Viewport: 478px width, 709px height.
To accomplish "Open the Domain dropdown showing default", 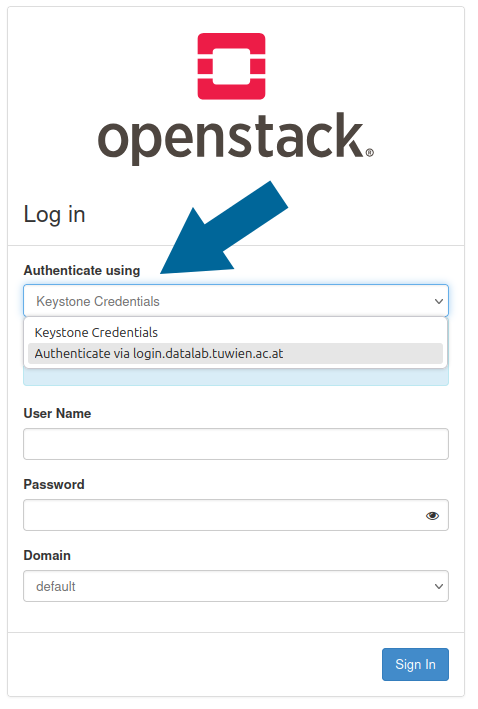I will pos(236,586).
